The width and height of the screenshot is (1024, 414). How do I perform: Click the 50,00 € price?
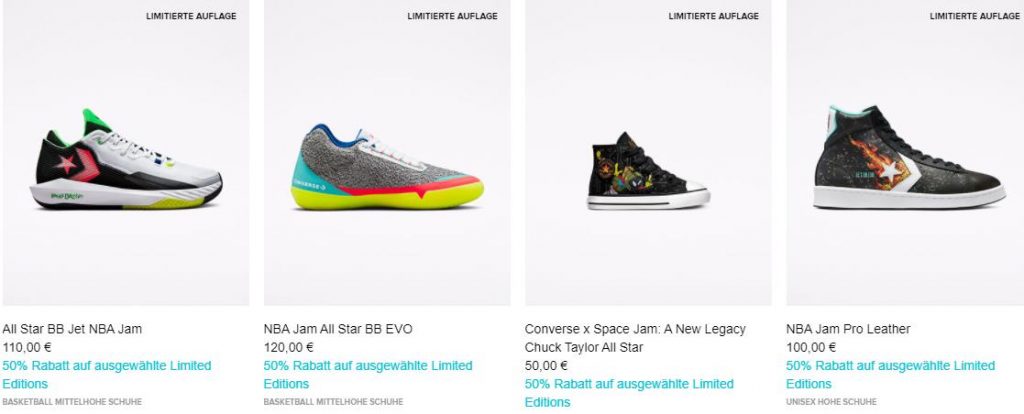tap(547, 366)
